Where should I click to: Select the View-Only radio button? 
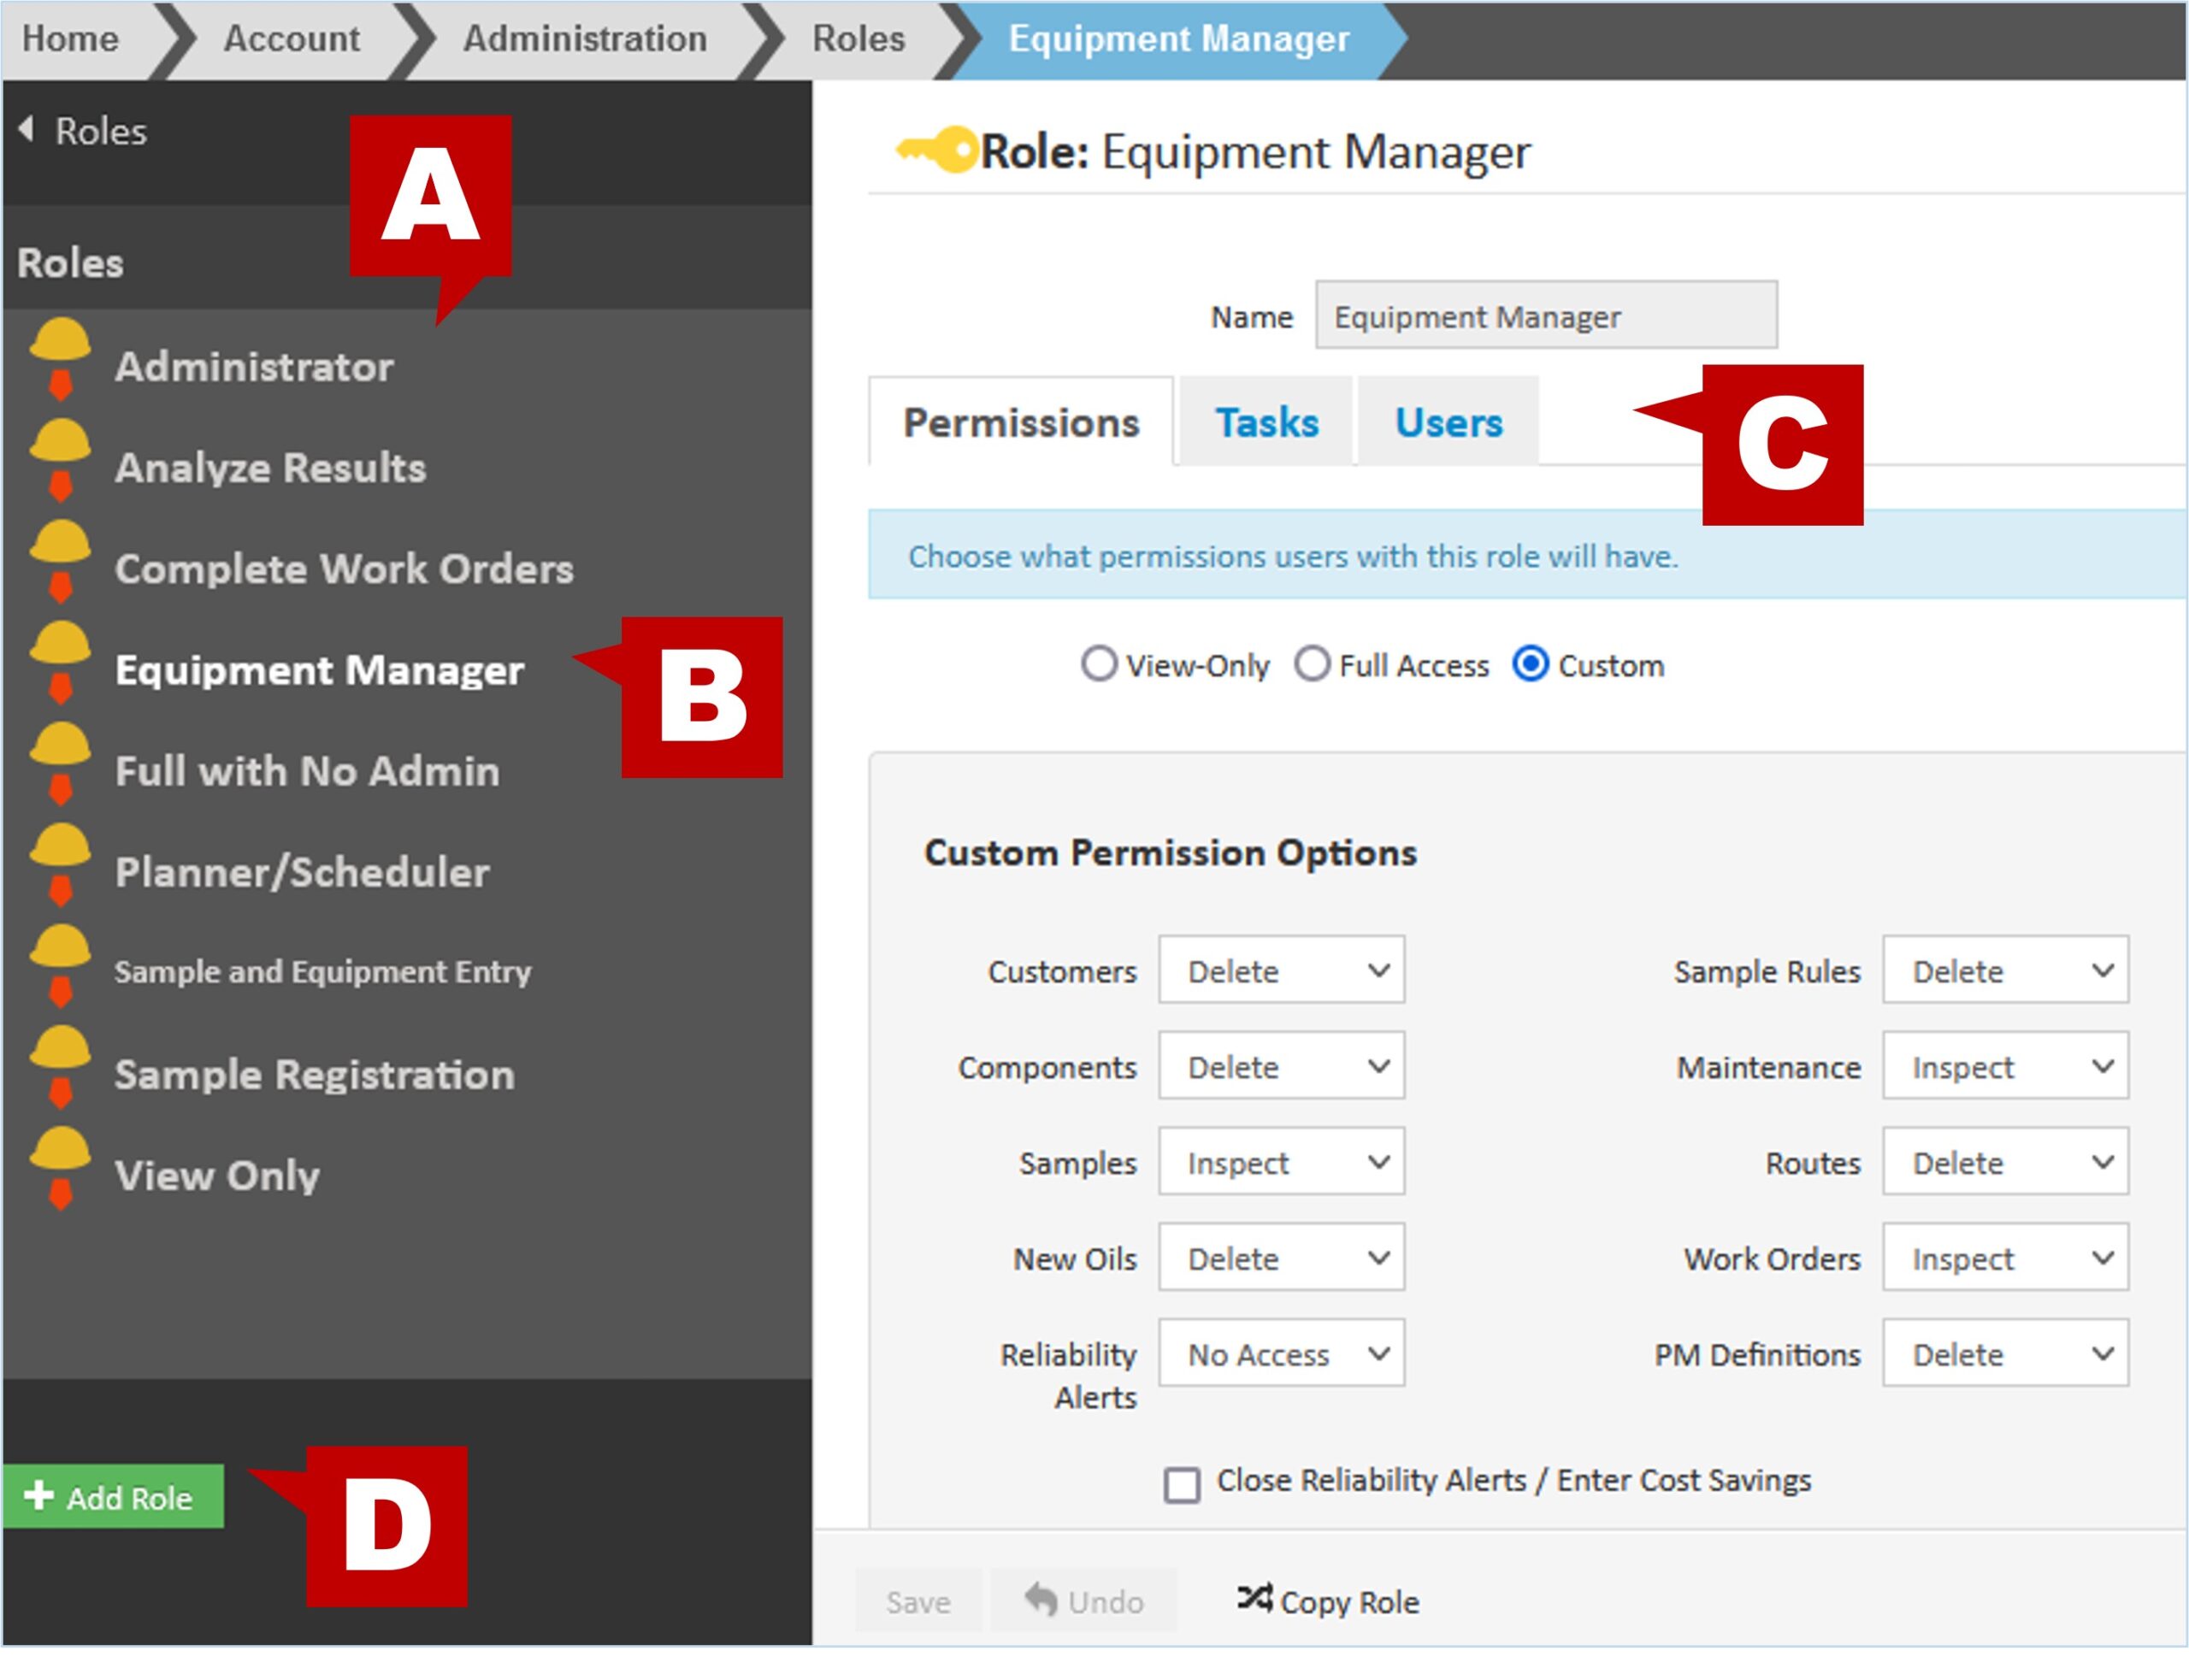pos(1098,664)
